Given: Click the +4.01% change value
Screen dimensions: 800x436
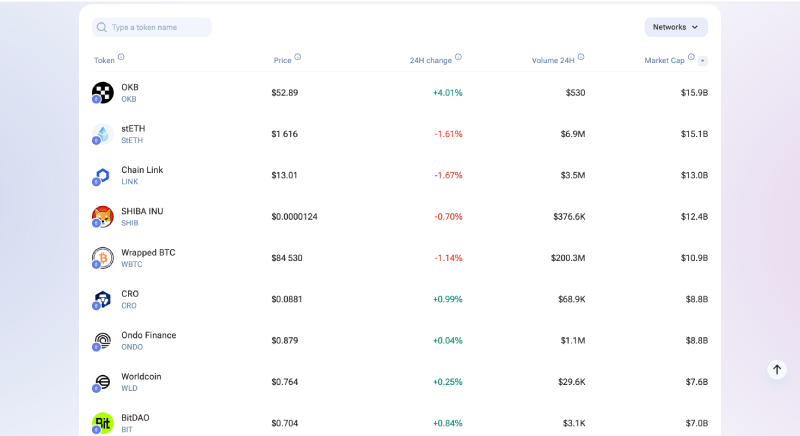Looking at the screenshot, I should click(x=447, y=93).
